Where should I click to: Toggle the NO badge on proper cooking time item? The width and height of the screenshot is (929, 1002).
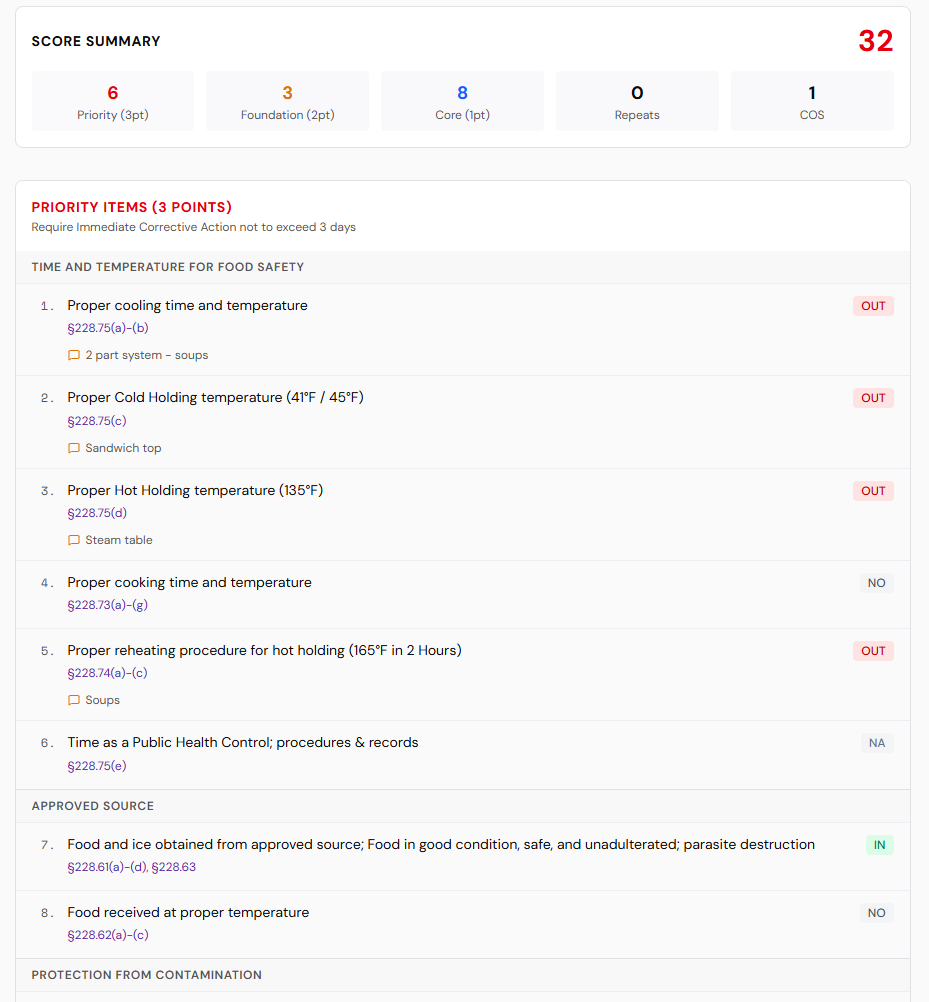pyautogui.click(x=876, y=582)
